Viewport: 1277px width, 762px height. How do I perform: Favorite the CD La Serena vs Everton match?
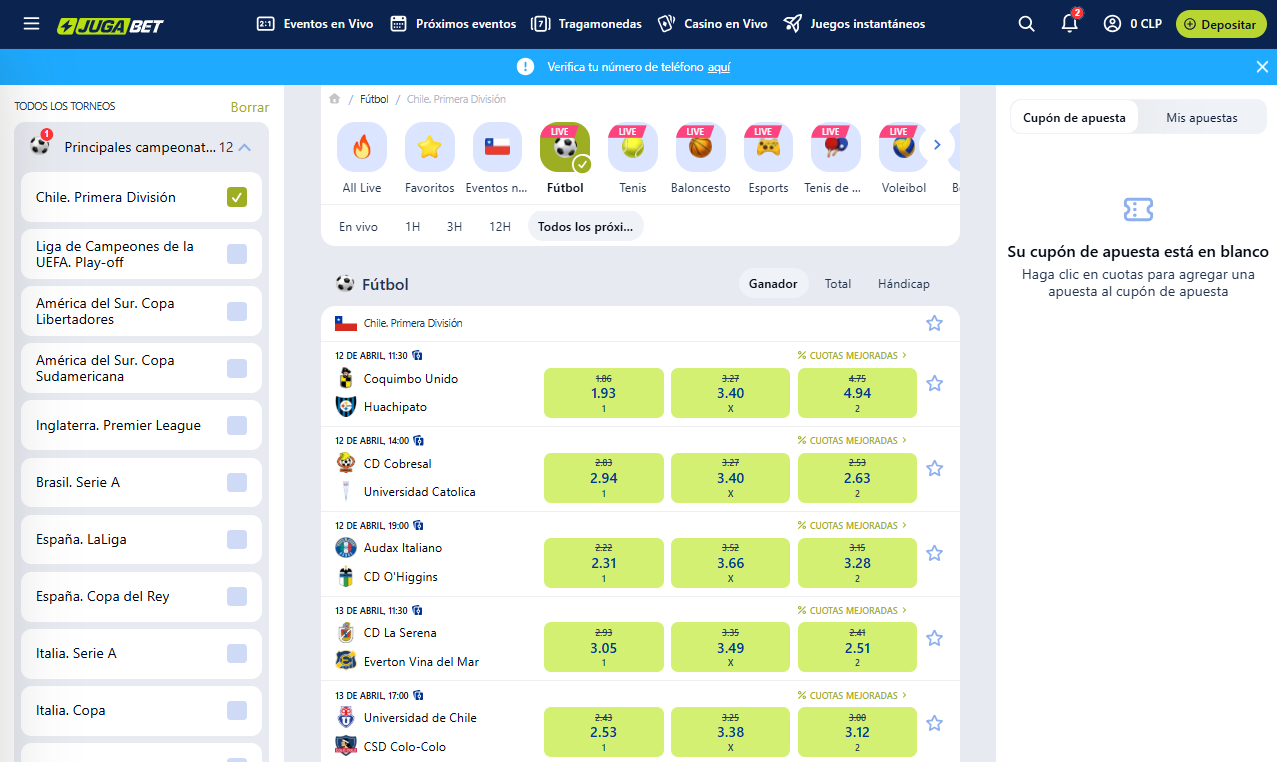934,638
